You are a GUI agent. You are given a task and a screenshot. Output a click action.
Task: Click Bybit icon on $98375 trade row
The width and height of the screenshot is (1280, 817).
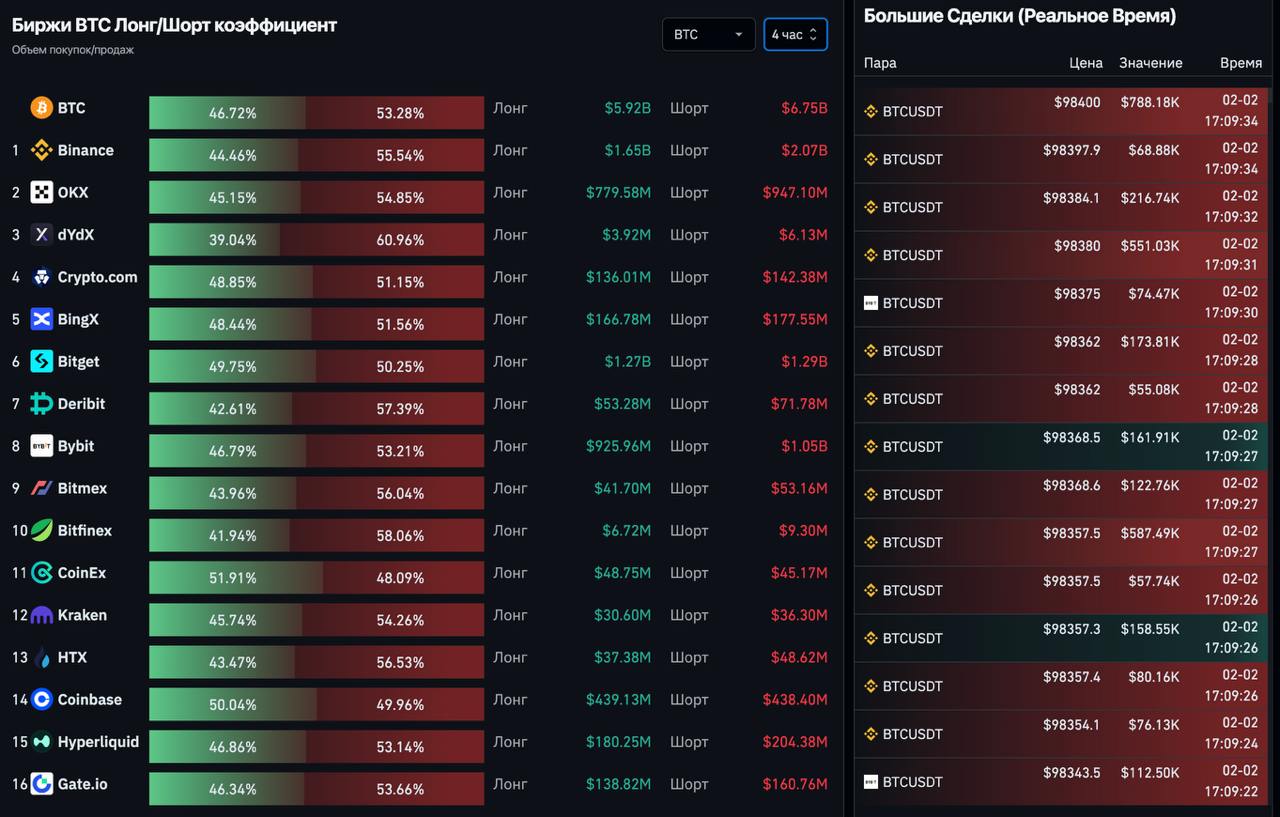click(x=870, y=303)
